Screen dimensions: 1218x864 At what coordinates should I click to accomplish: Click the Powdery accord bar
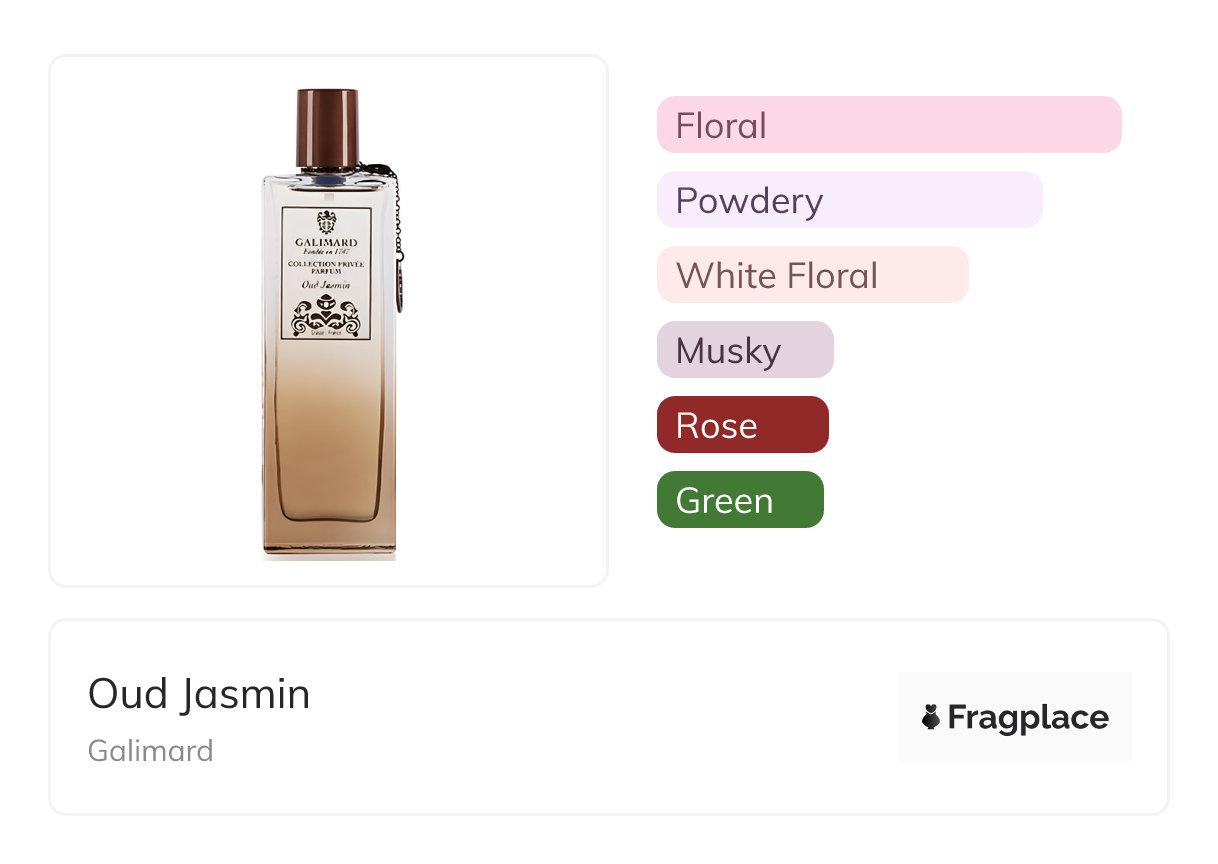(849, 200)
